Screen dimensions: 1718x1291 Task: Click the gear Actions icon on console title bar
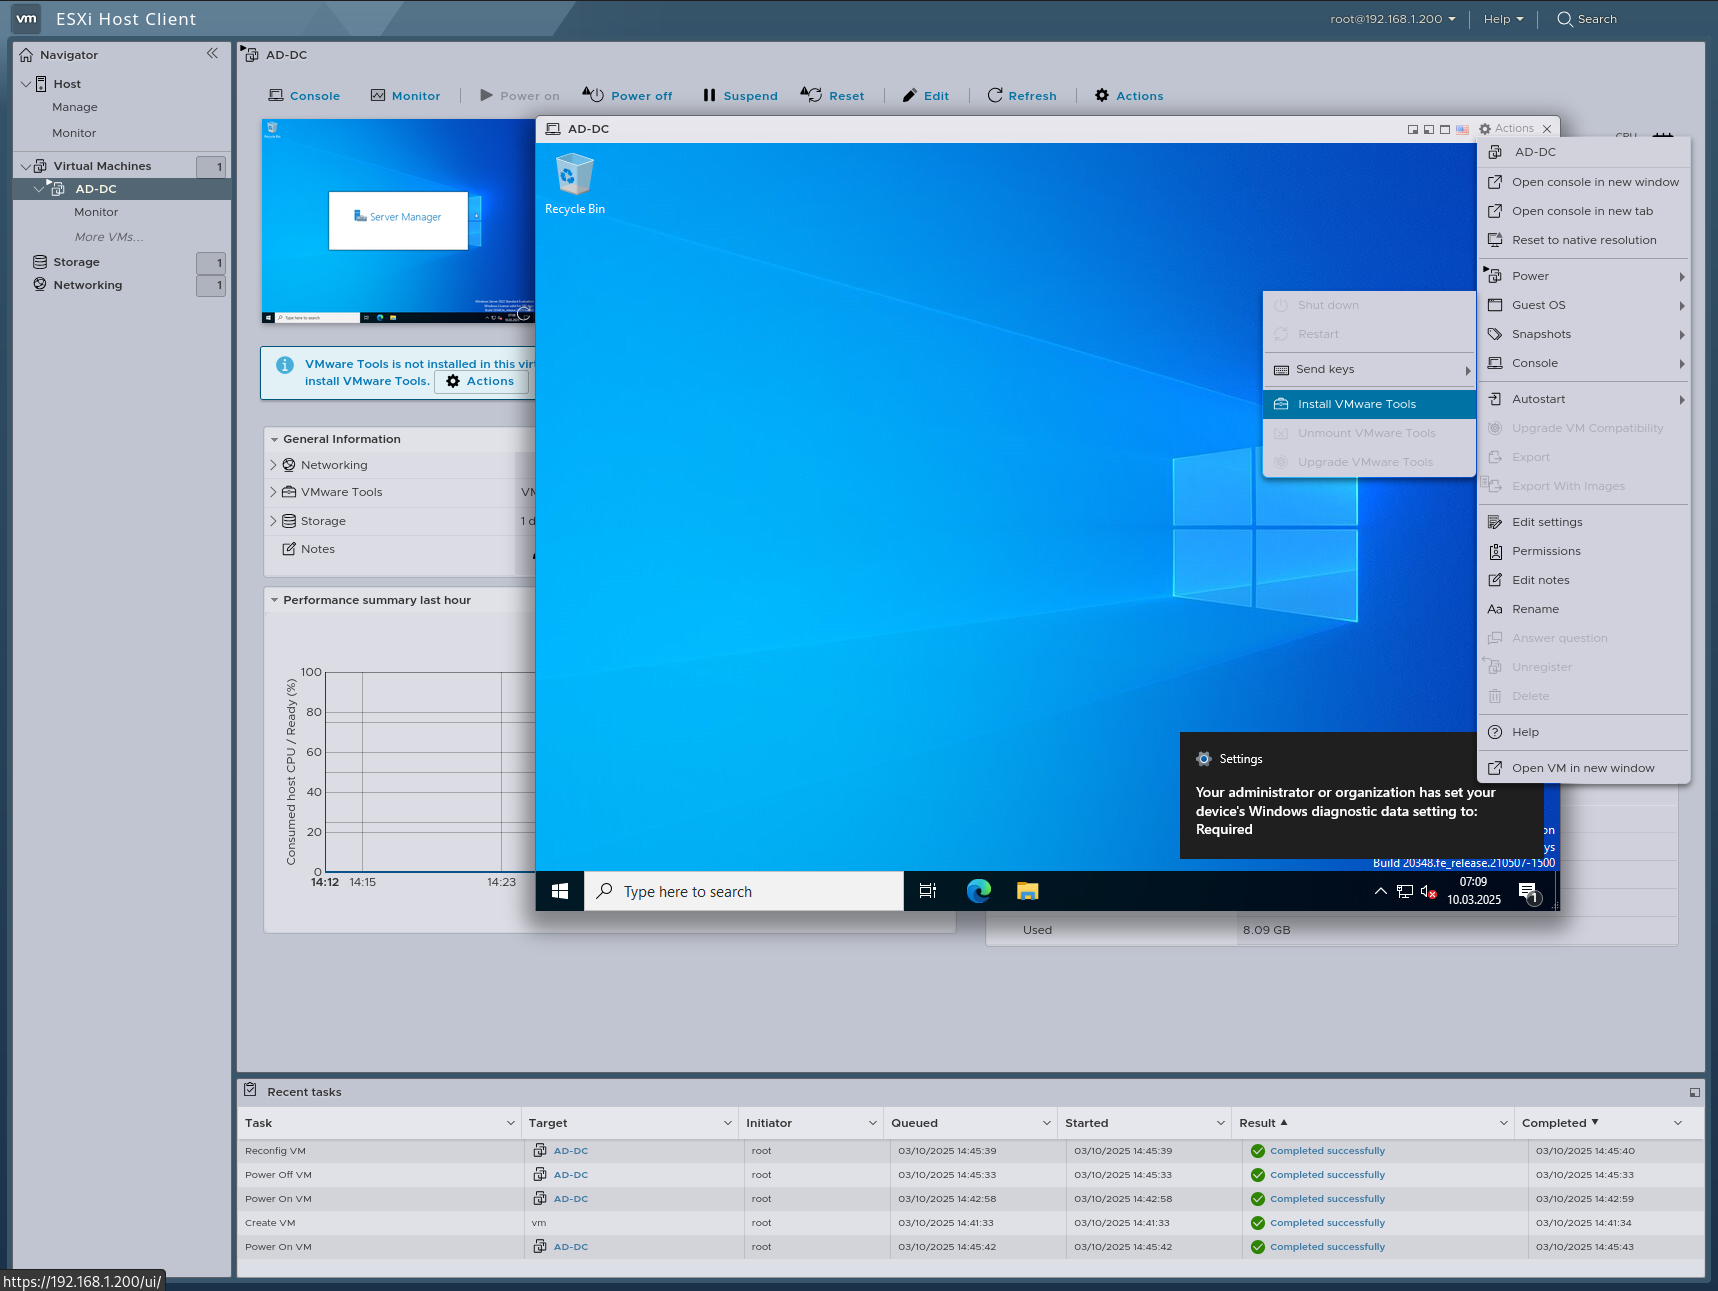[x=1487, y=128]
